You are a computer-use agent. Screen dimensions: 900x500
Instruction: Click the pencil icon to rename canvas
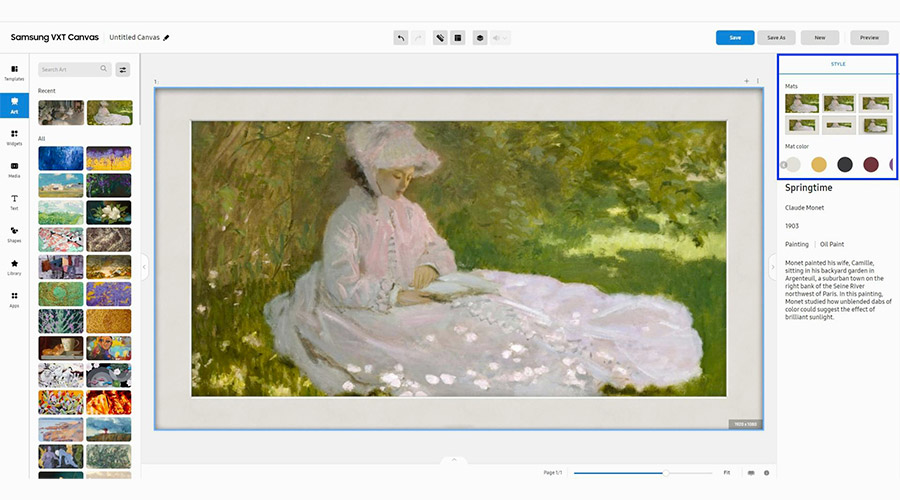pyautogui.click(x=166, y=38)
